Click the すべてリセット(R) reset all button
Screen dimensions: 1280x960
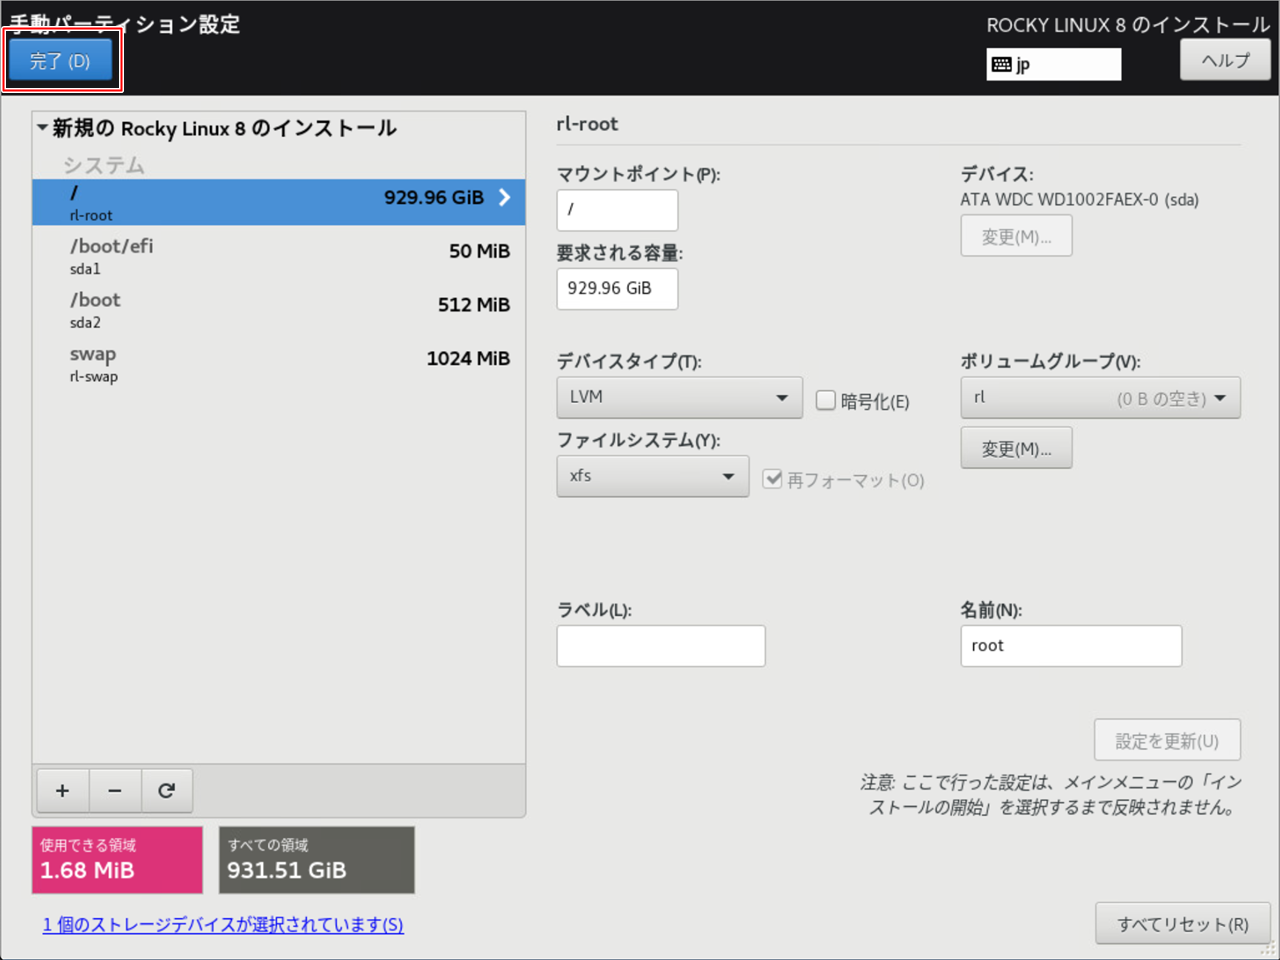[x=1182, y=924]
